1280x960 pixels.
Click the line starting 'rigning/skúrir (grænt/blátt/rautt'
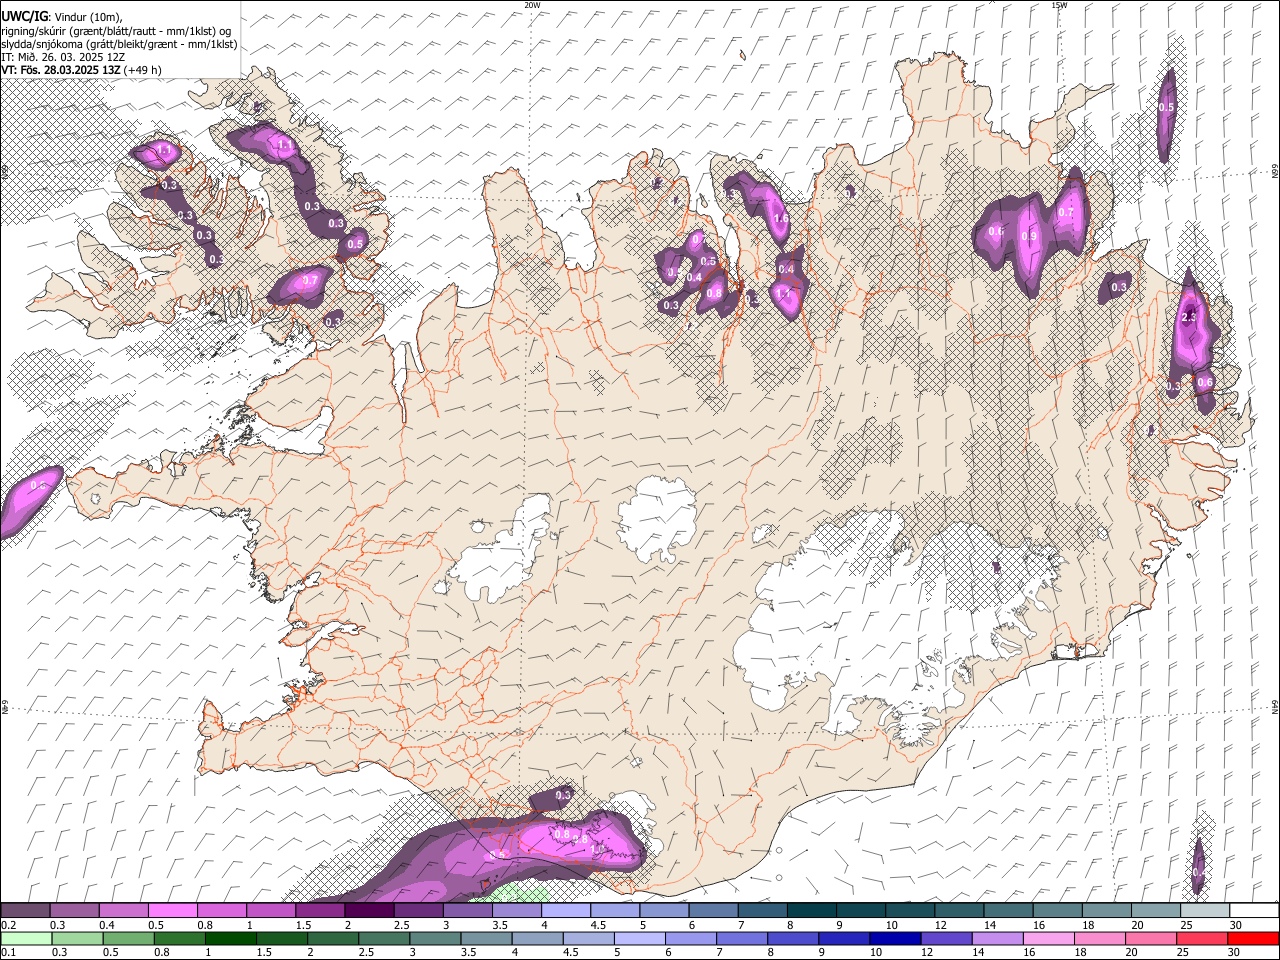[x=116, y=31]
